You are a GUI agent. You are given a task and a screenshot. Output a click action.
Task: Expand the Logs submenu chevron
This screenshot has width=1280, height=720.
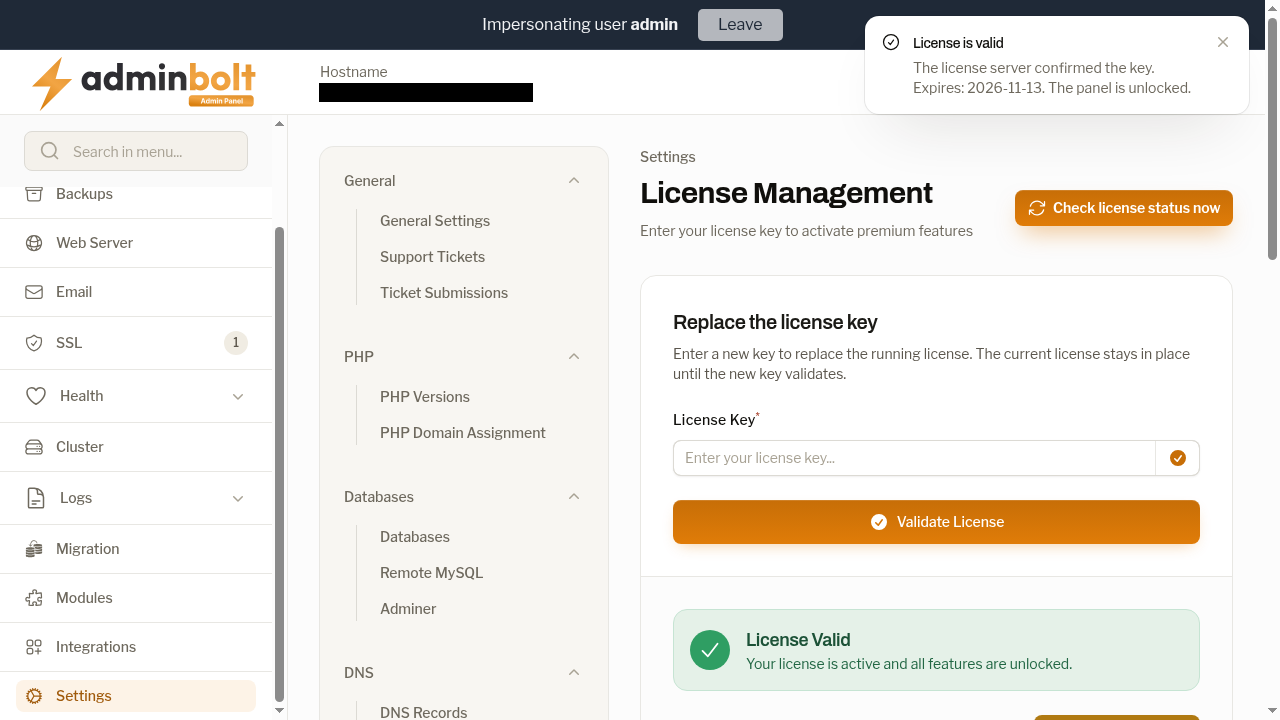[238, 498]
